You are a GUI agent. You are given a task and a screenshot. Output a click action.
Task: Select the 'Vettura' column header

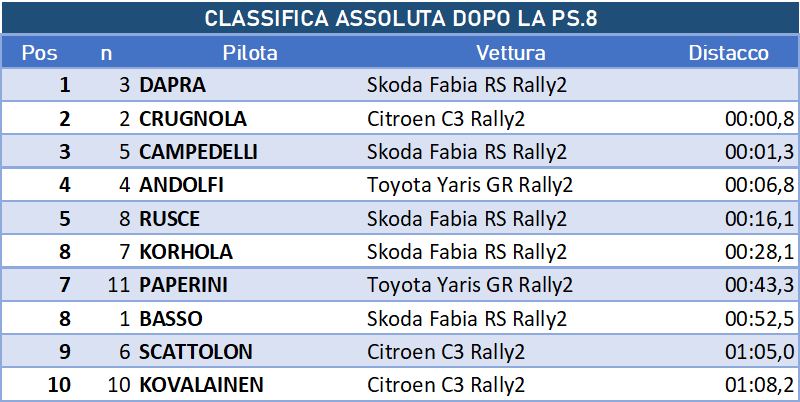pyautogui.click(x=510, y=53)
